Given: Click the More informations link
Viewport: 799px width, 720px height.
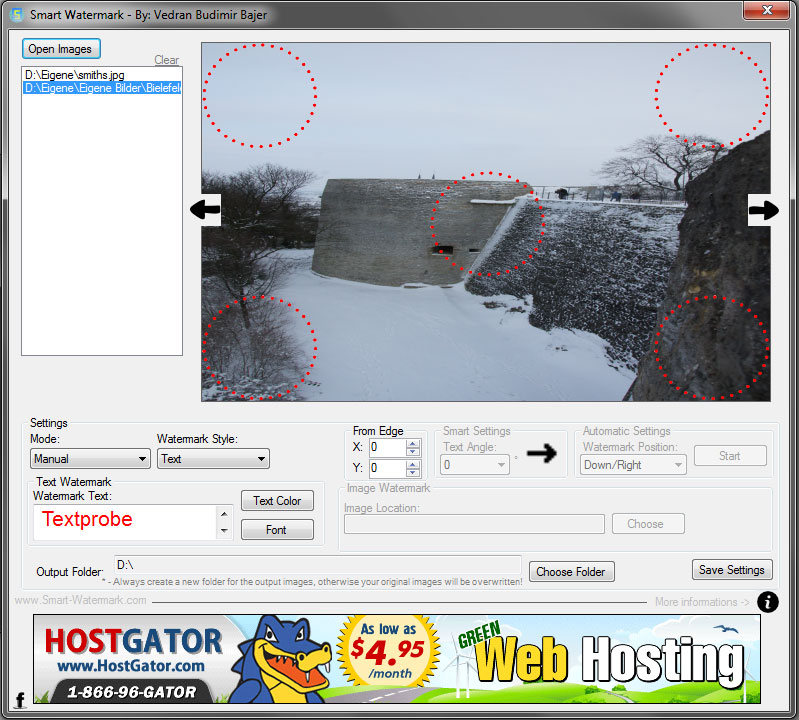Looking at the screenshot, I should tap(702, 602).
